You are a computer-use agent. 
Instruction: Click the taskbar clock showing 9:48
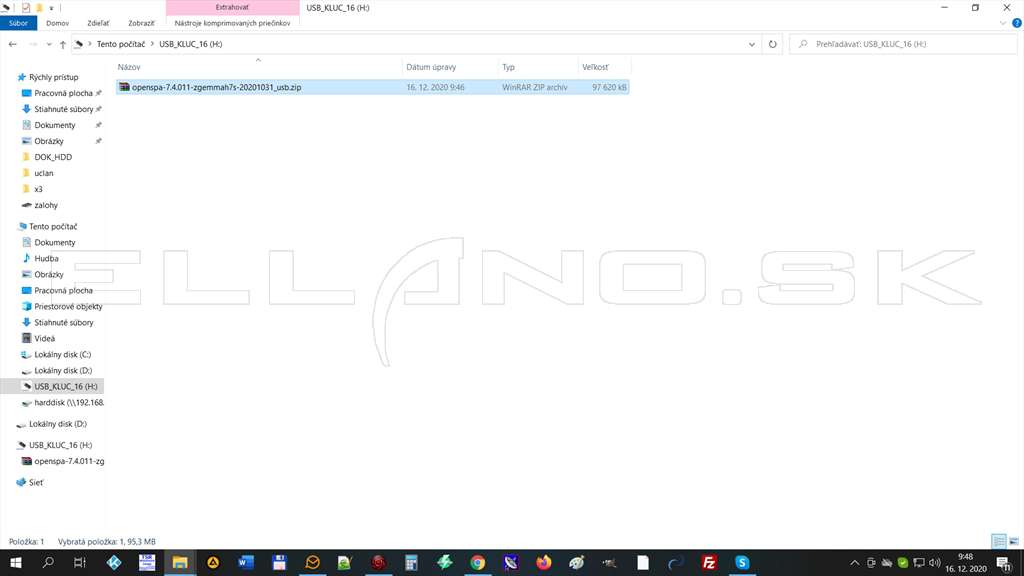pyautogui.click(x=966, y=562)
